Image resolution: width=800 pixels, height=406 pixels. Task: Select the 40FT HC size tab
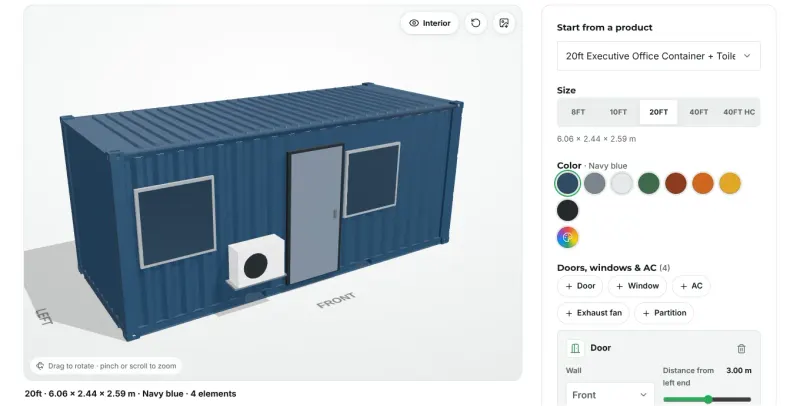pos(739,112)
